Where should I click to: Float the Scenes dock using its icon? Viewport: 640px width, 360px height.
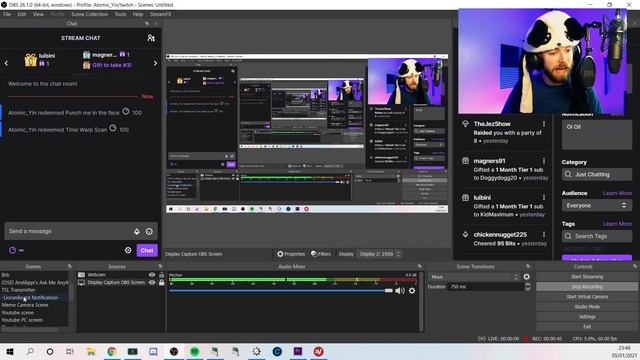point(69,266)
